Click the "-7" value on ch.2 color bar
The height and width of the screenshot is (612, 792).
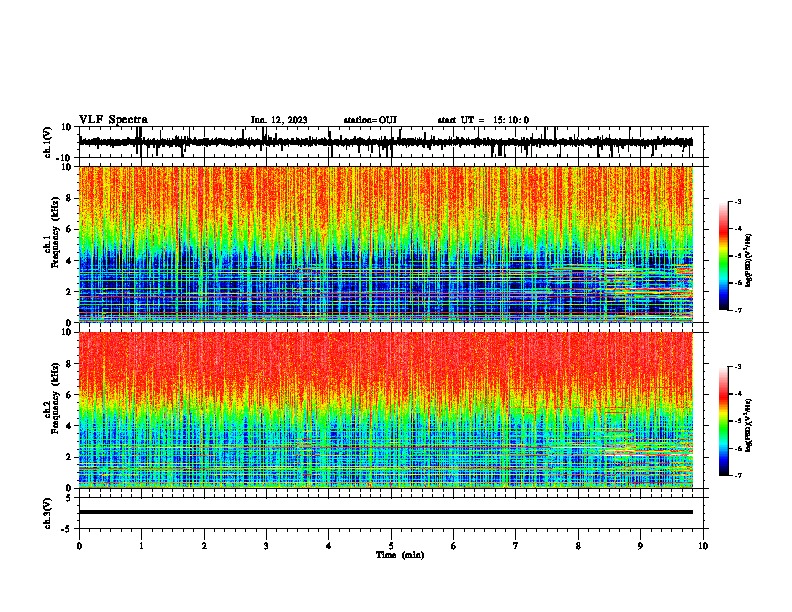738,475
